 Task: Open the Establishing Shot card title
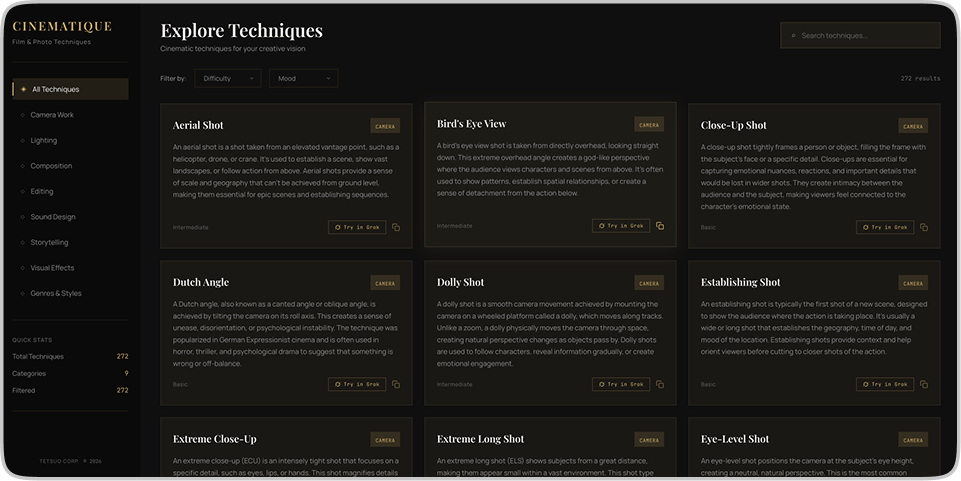coord(740,282)
